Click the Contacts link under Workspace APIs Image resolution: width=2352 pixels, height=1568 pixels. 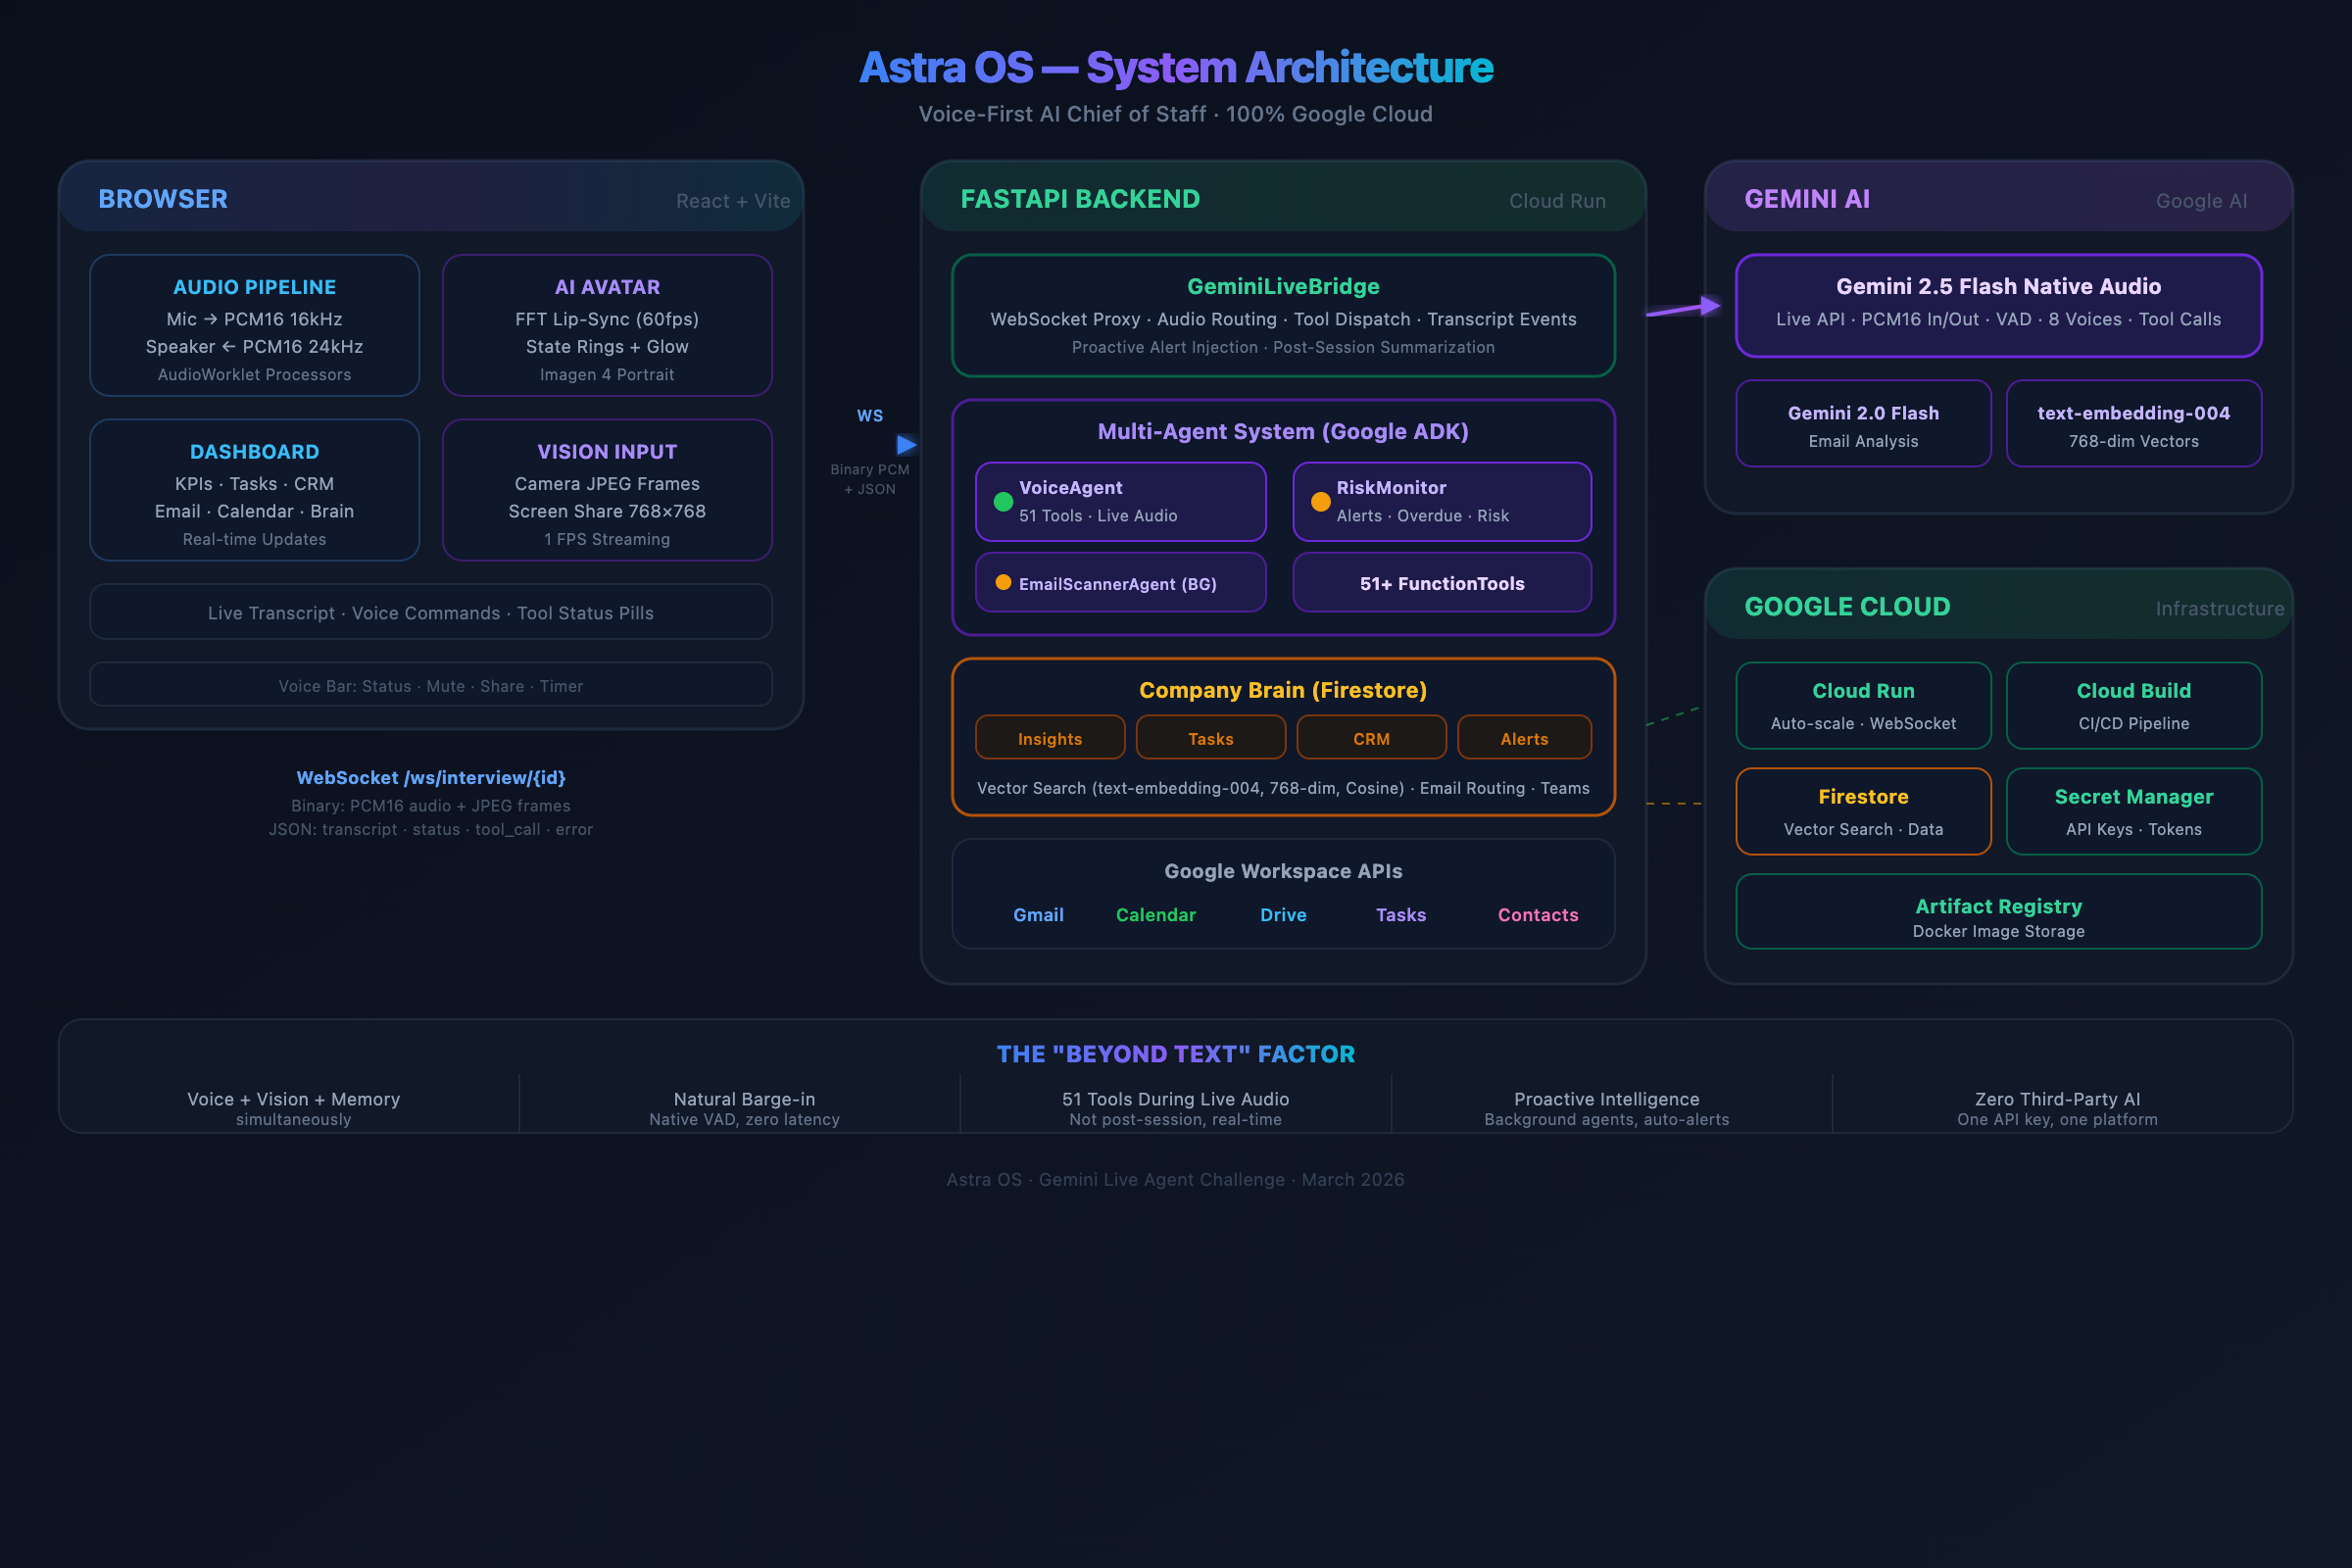(x=1537, y=915)
